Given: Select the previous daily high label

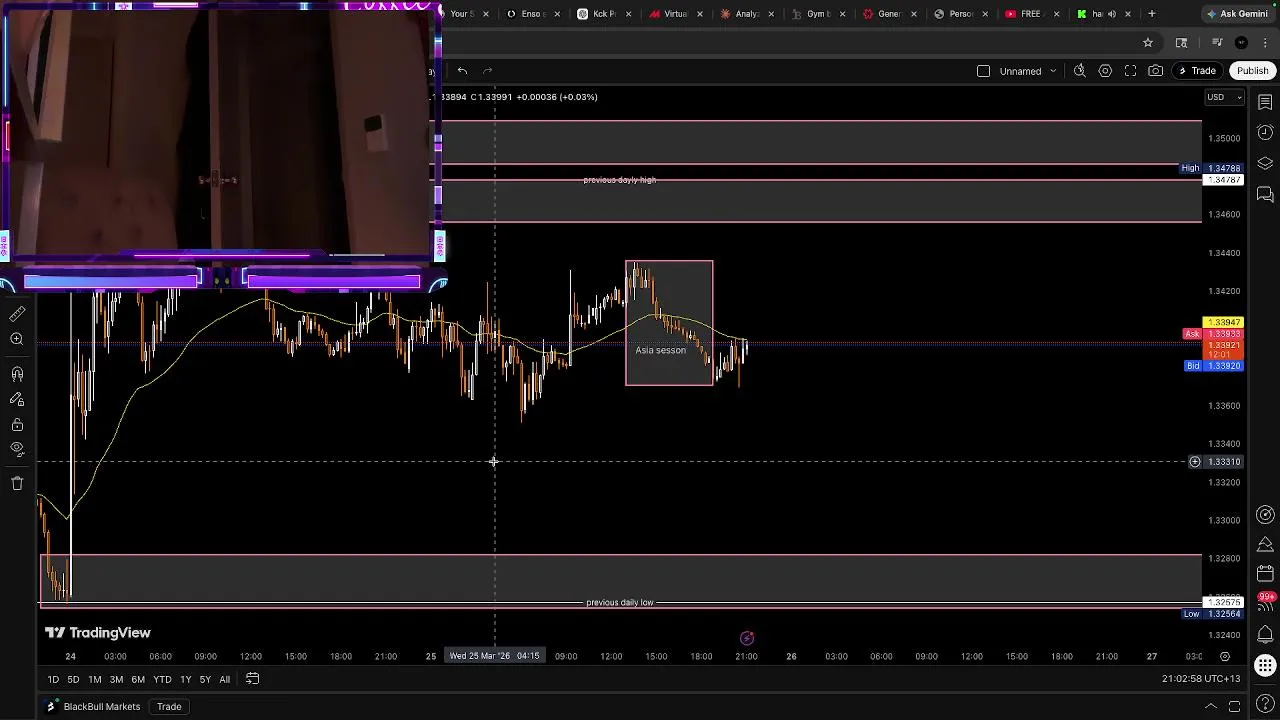Looking at the screenshot, I should coord(620,180).
